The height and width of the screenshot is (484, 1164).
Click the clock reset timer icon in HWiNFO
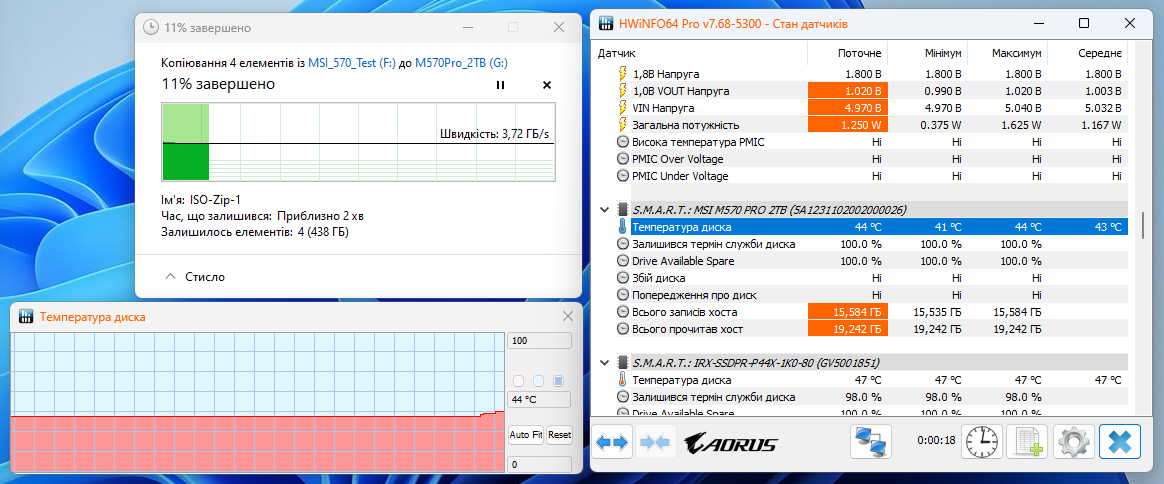pos(982,443)
